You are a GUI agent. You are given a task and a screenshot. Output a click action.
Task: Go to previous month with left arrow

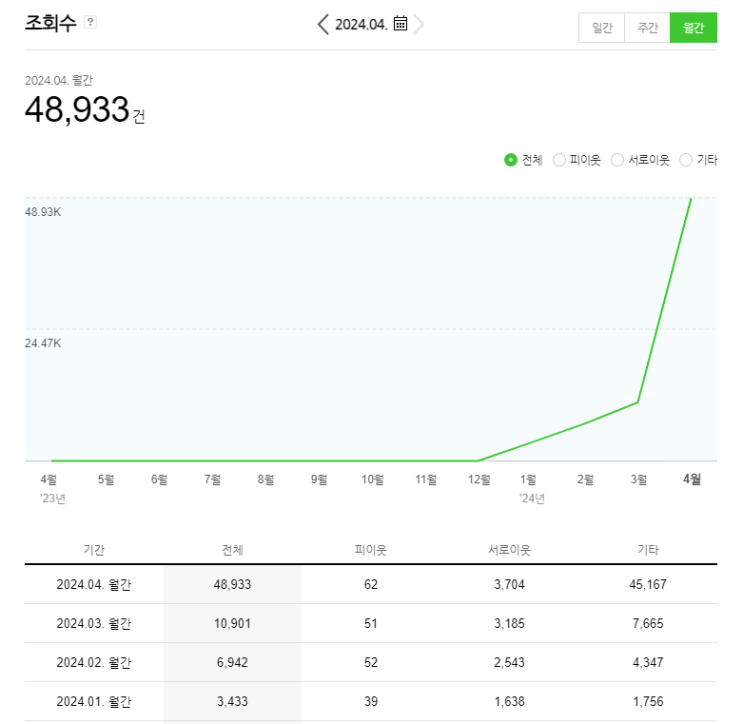323,24
